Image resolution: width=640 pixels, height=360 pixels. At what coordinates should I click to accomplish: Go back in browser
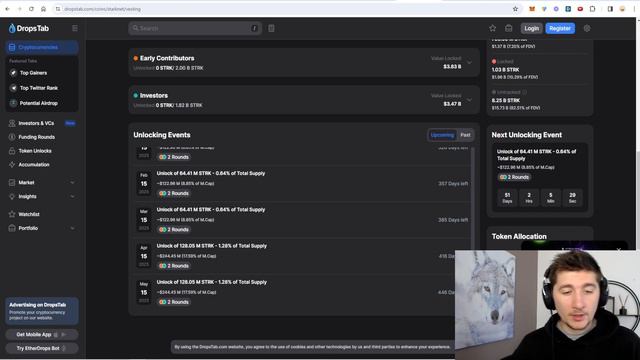7,9
